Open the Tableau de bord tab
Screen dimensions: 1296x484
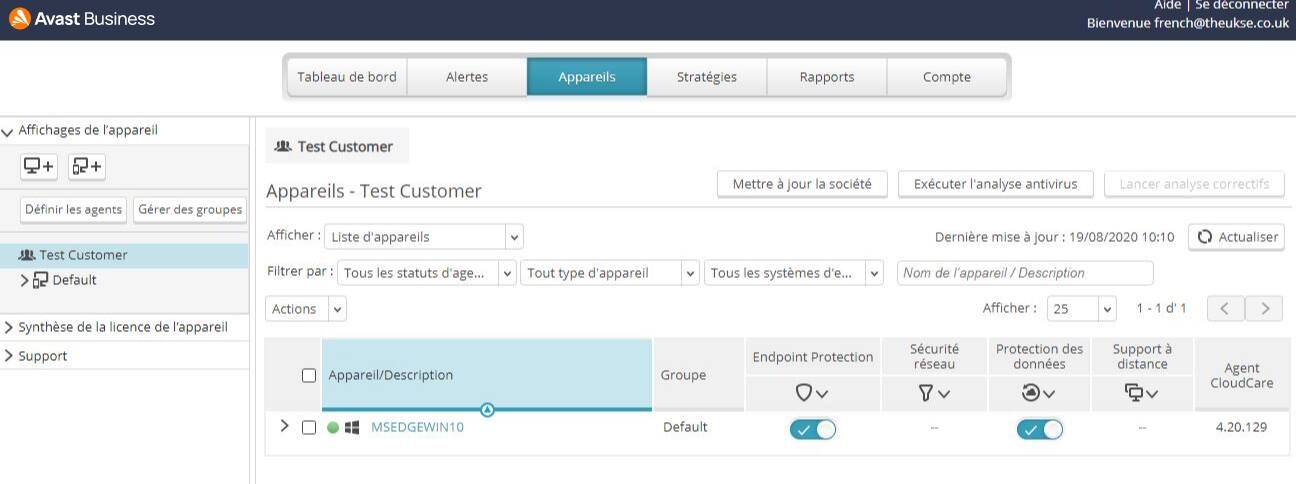pos(347,77)
